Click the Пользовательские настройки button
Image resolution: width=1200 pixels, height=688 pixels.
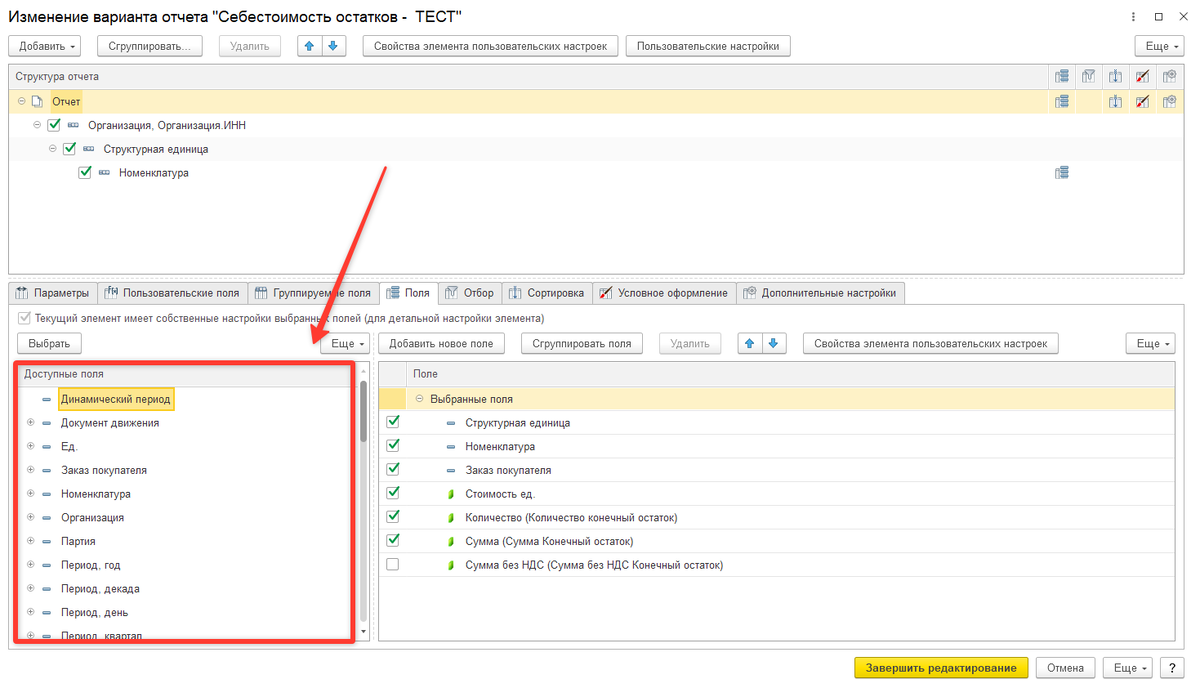[708, 46]
